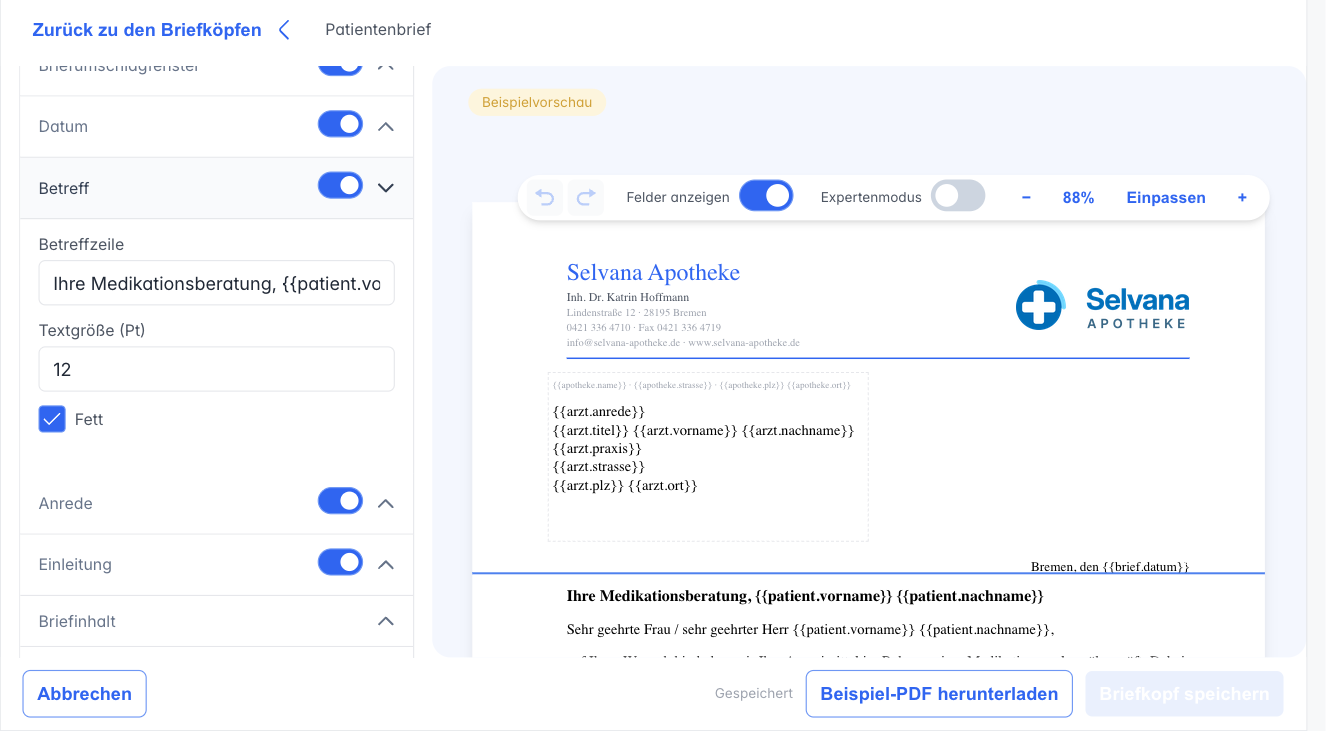
Task: Click the Patientenbrief breadcrumb label
Action: (x=378, y=30)
